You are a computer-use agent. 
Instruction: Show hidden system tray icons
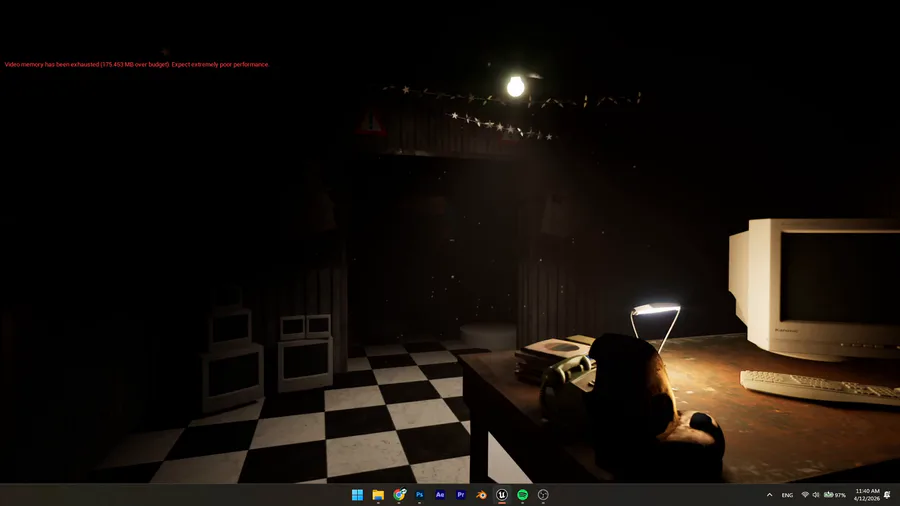(x=769, y=495)
